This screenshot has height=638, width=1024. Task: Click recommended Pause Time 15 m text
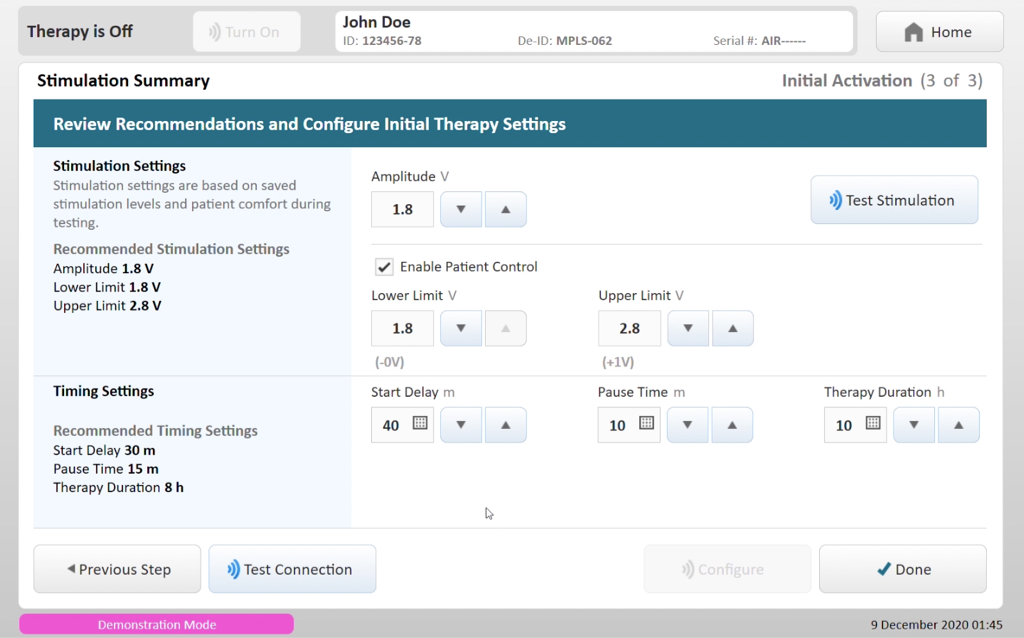(106, 469)
